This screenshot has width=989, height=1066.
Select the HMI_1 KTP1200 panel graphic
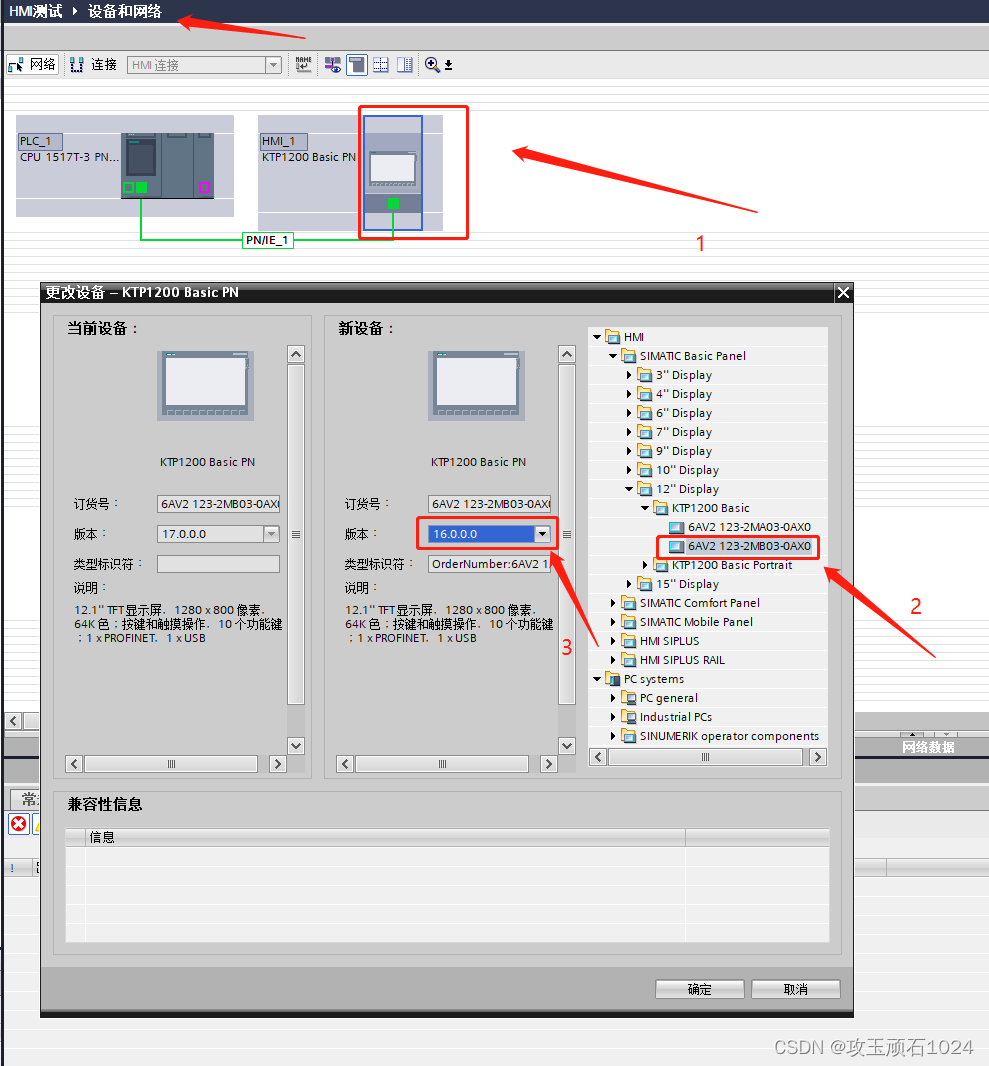(393, 173)
